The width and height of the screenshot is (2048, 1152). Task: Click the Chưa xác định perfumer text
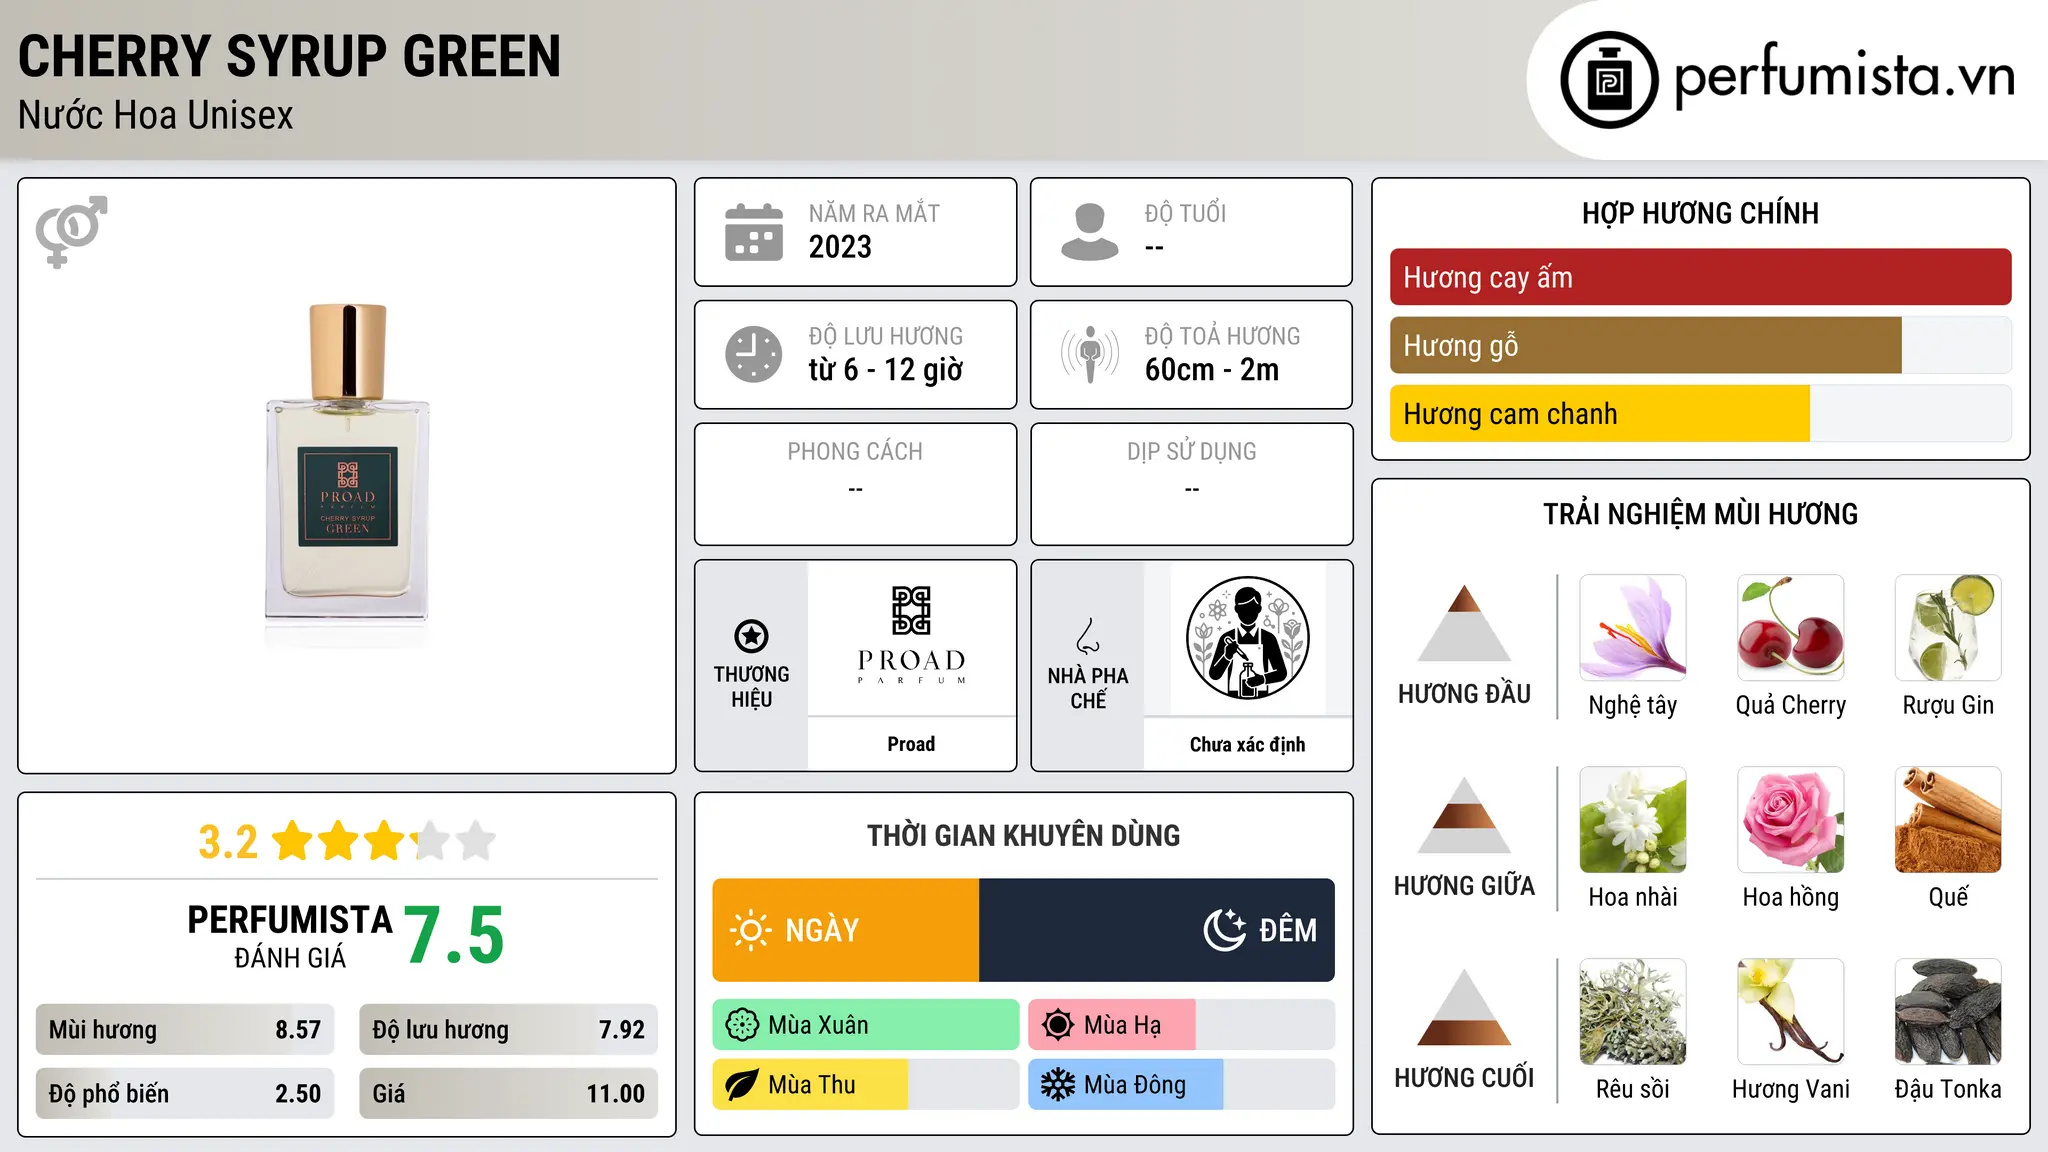point(1247,744)
